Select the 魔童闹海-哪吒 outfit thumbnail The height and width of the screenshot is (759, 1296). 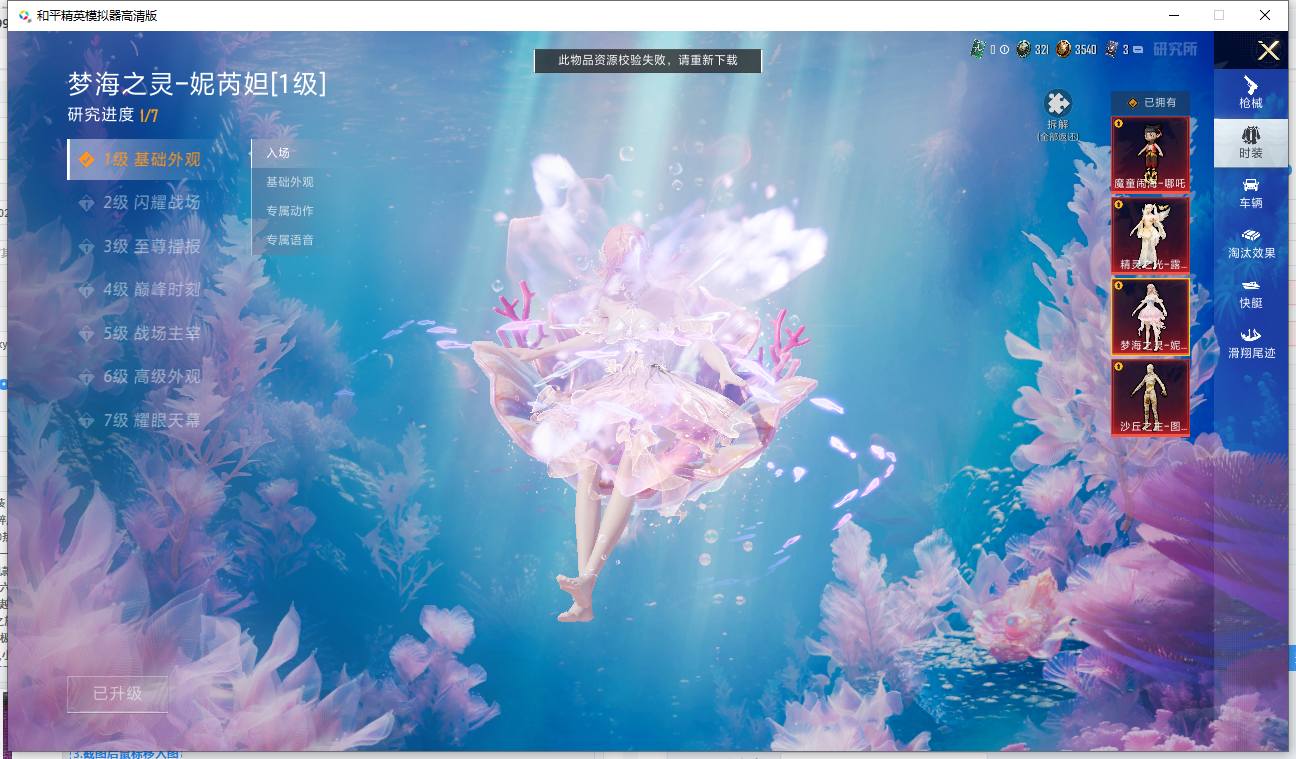(1150, 154)
